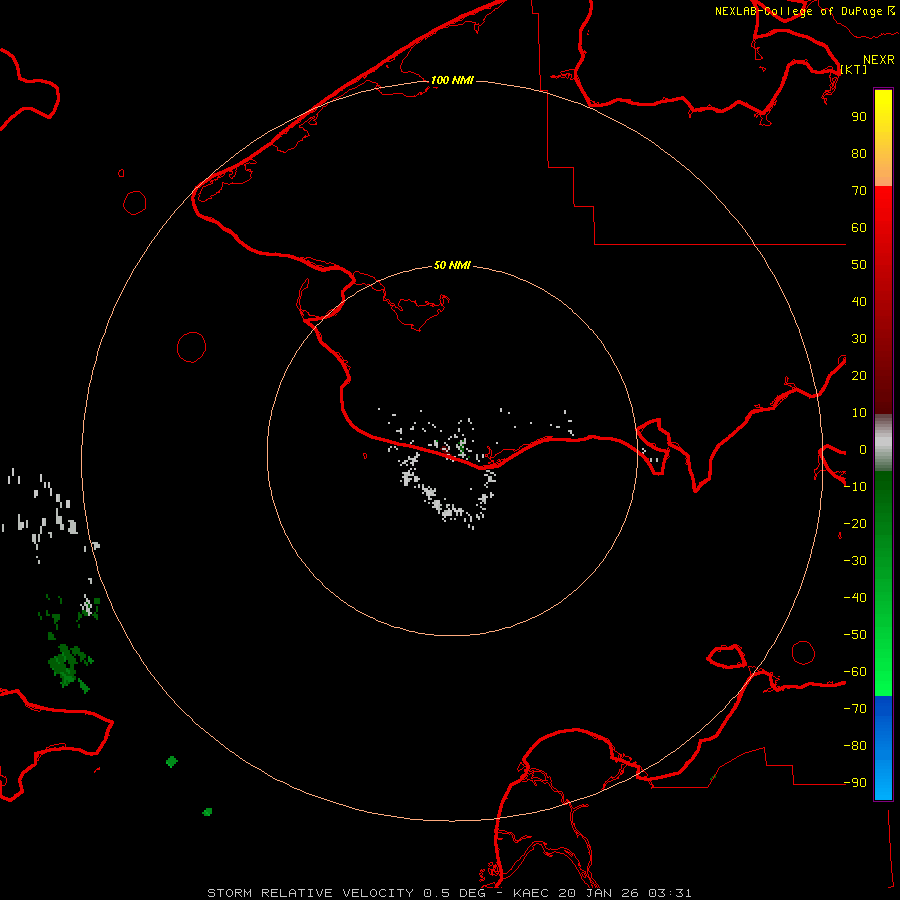Click the -70 value on the velocity scale
The width and height of the screenshot is (900, 900).
[x=855, y=709]
